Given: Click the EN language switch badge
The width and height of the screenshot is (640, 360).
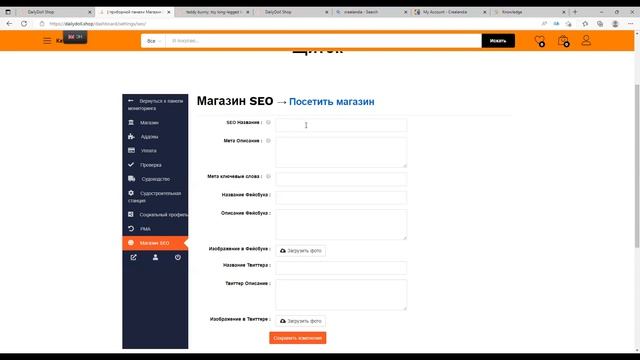Looking at the screenshot, I should coord(75,37).
